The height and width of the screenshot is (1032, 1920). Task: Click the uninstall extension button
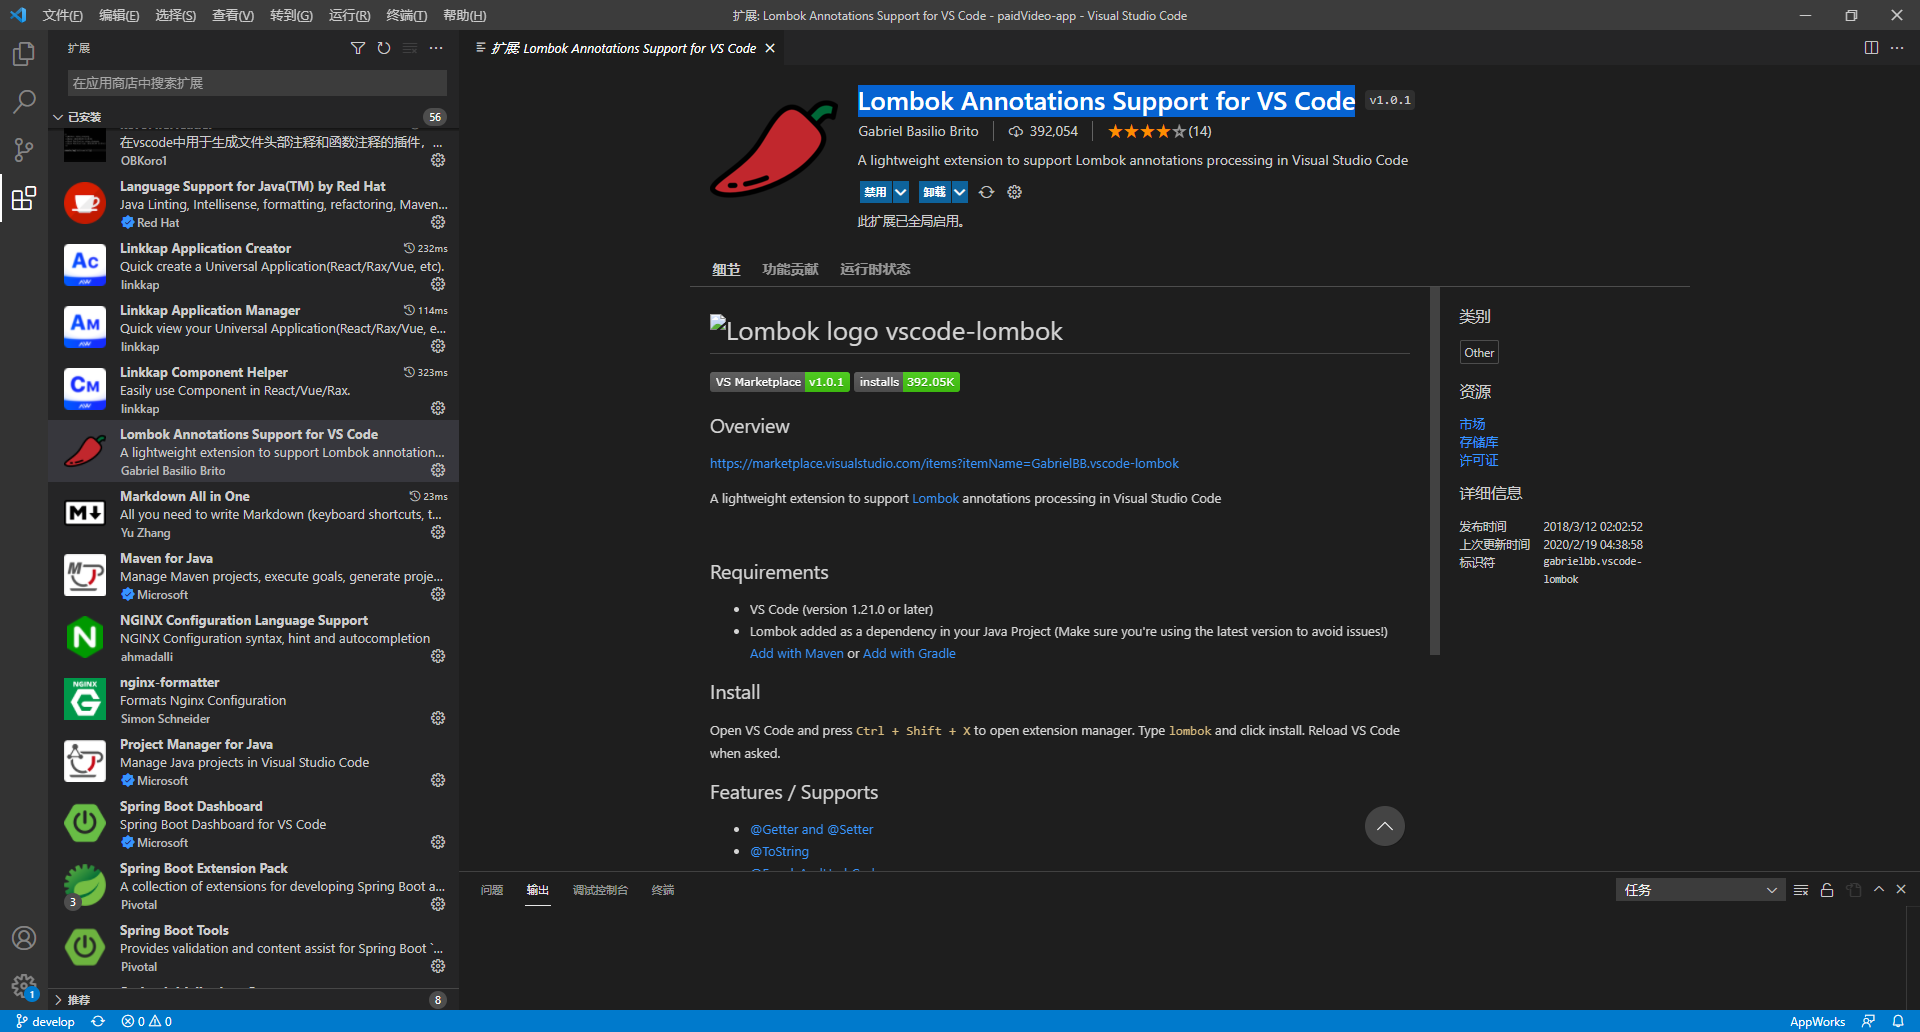934,192
